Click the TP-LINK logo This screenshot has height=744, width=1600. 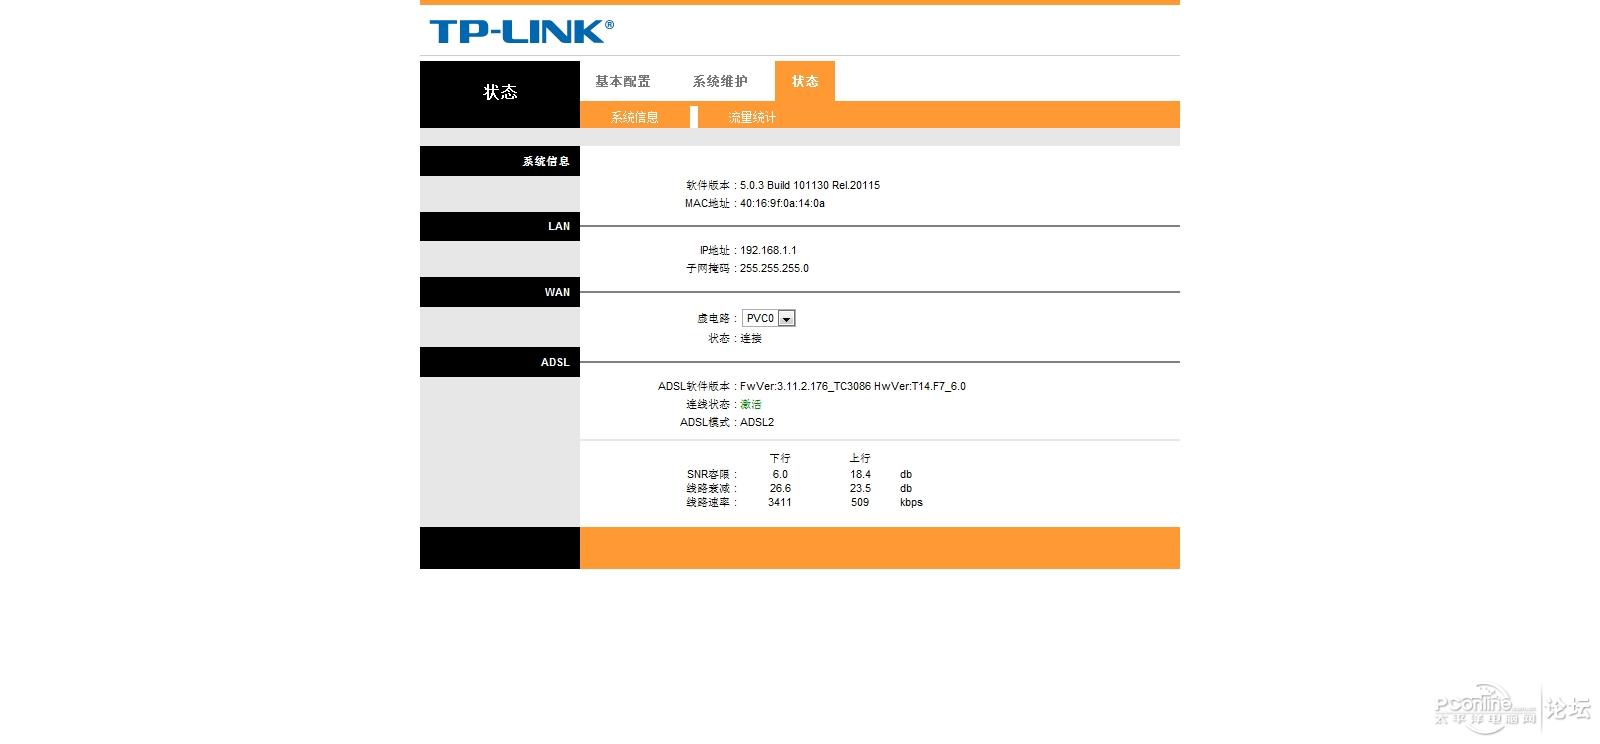click(x=522, y=31)
